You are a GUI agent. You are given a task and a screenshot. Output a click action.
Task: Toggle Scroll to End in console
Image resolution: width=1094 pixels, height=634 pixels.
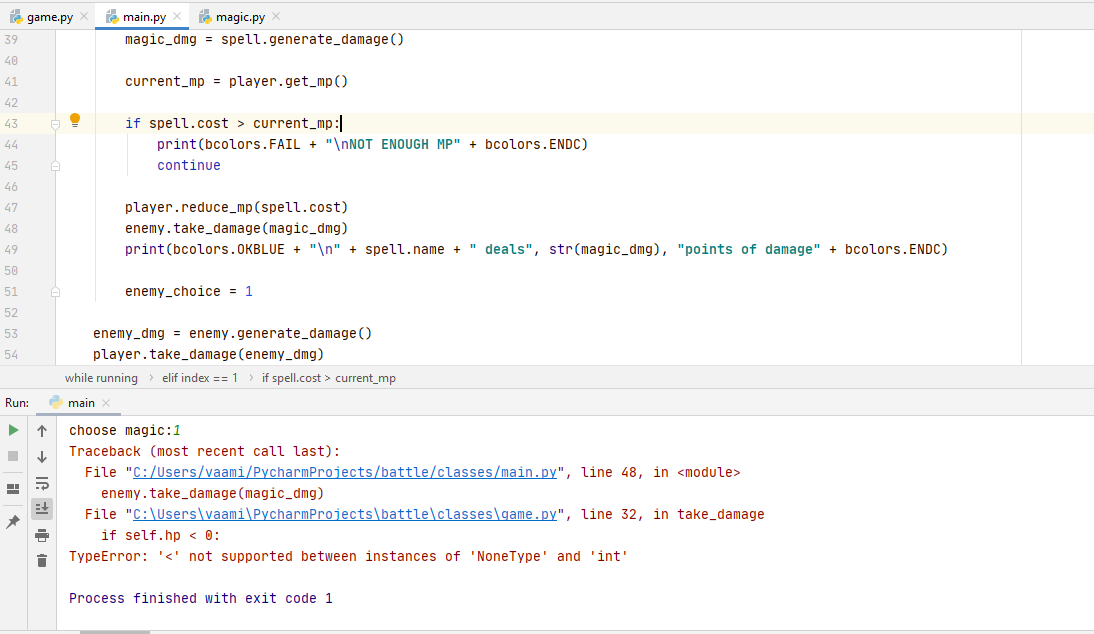tap(41, 508)
